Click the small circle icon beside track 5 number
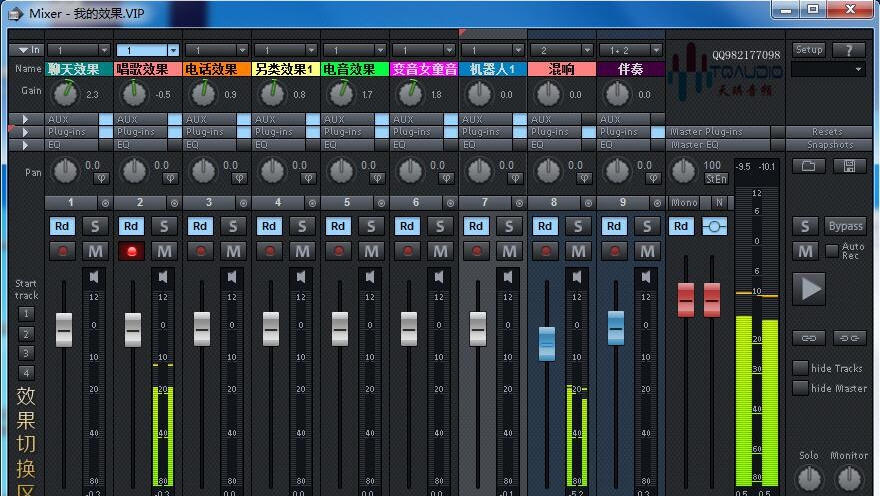The height and width of the screenshot is (496, 880). click(x=377, y=203)
